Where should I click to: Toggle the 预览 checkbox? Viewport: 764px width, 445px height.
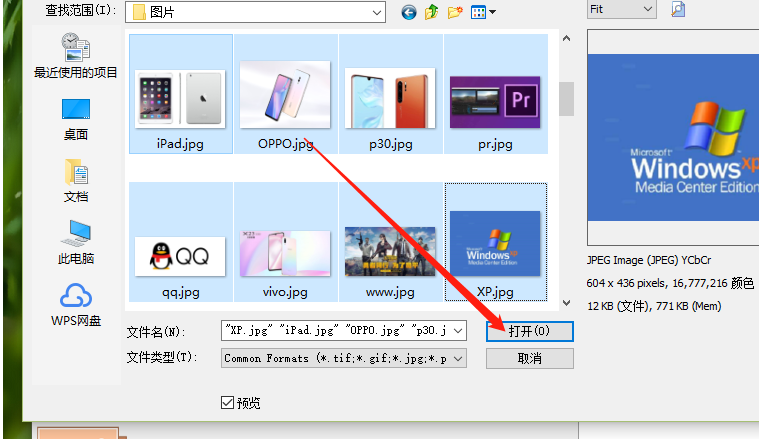[228, 403]
